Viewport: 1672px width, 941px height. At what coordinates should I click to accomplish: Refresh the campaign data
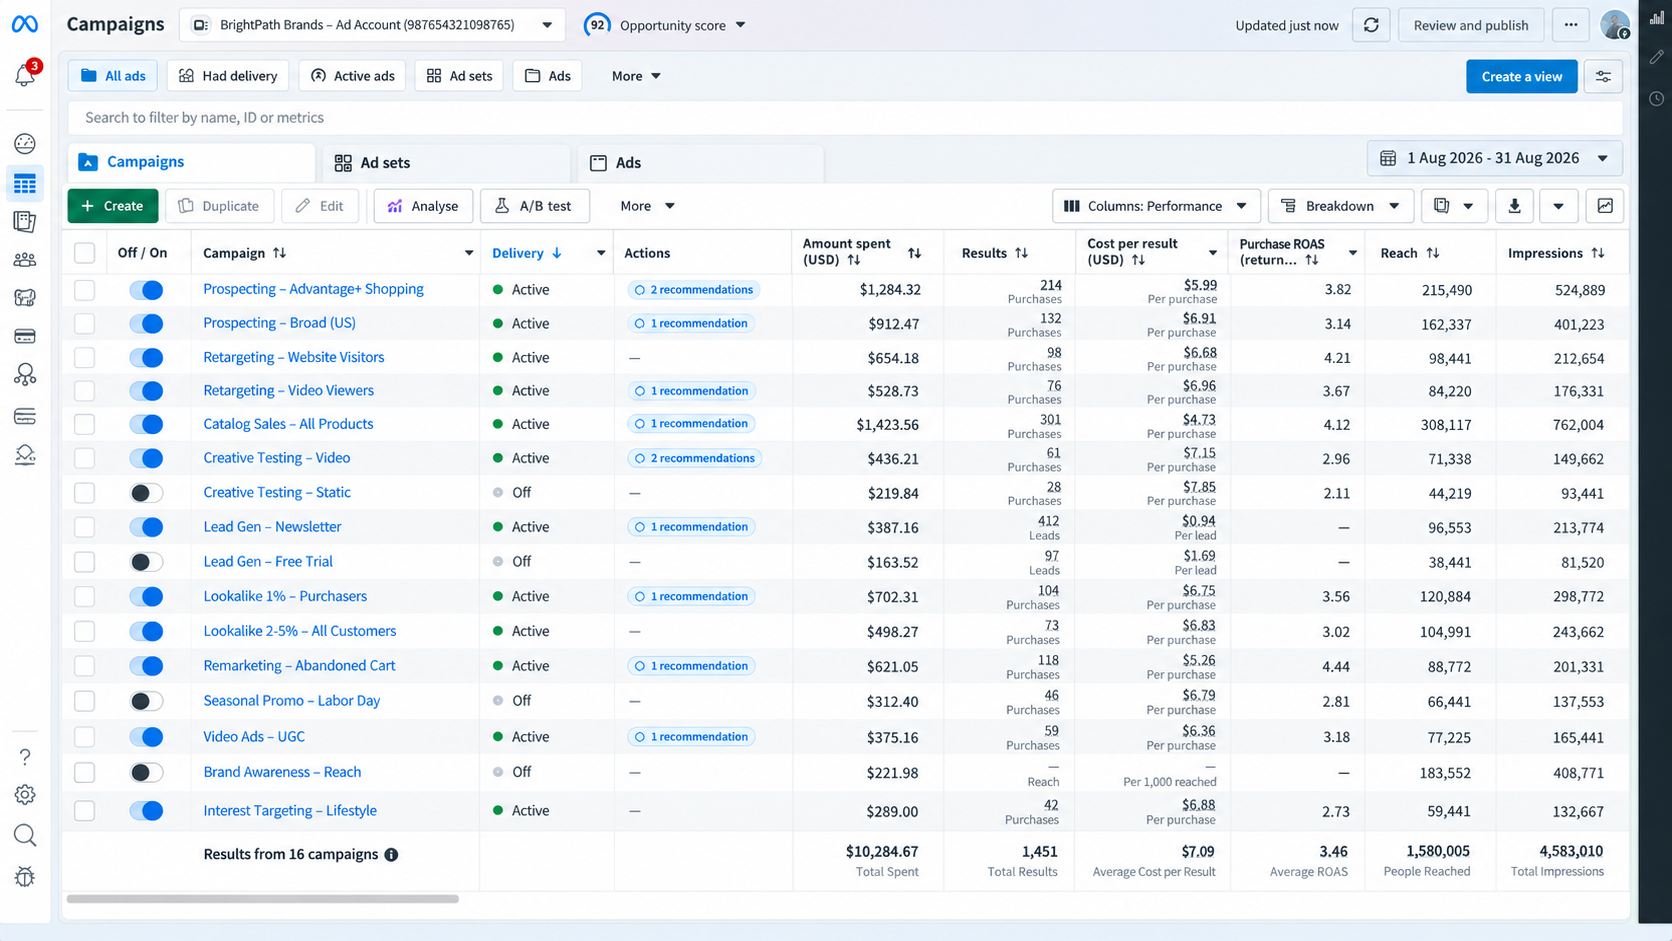click(x=1371, y=25)
